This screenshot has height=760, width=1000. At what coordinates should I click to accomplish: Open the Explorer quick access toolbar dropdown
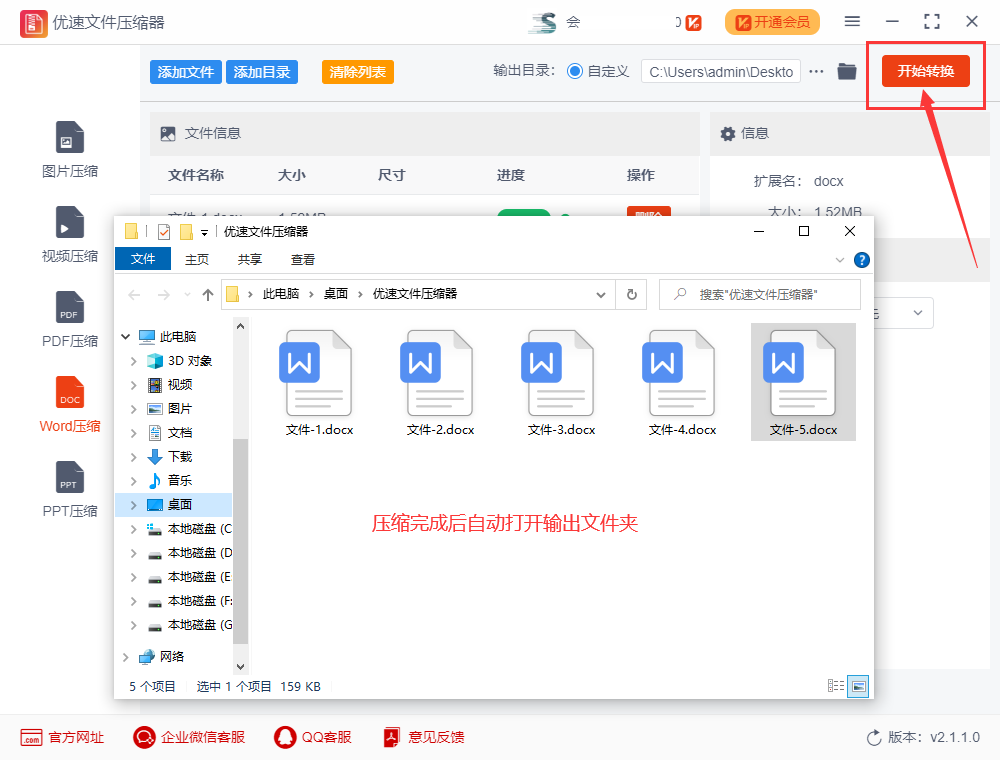pyautogui.click(x=204, y=232)
